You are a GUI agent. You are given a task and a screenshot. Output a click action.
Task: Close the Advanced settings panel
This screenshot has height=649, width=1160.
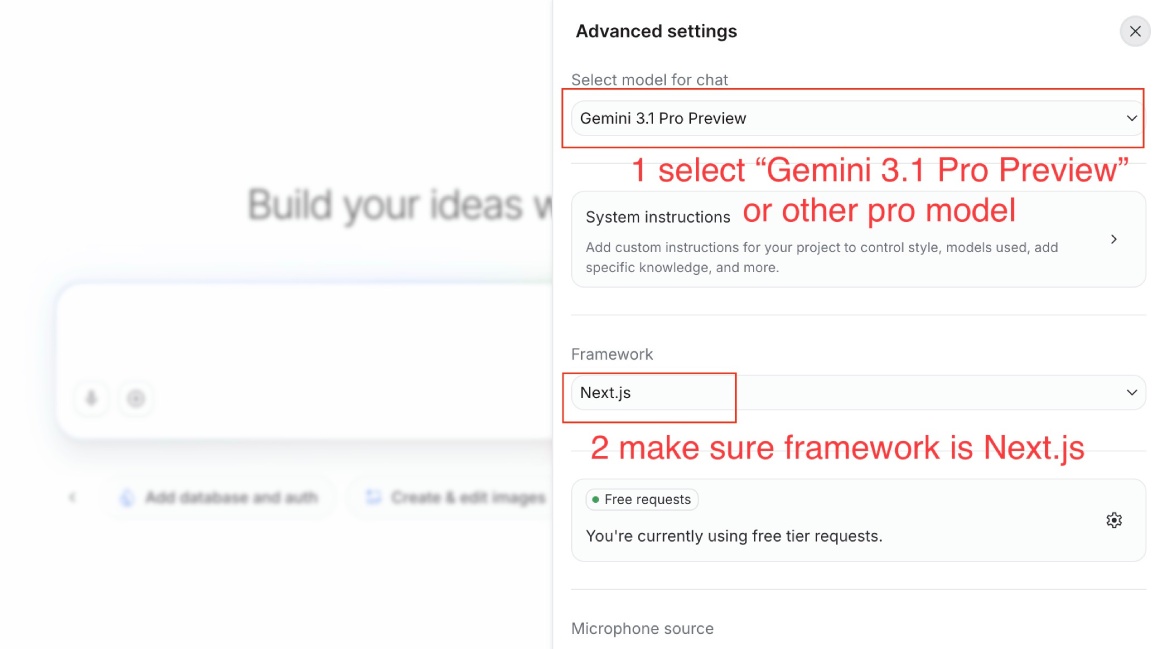click(x=1135, y=31)
